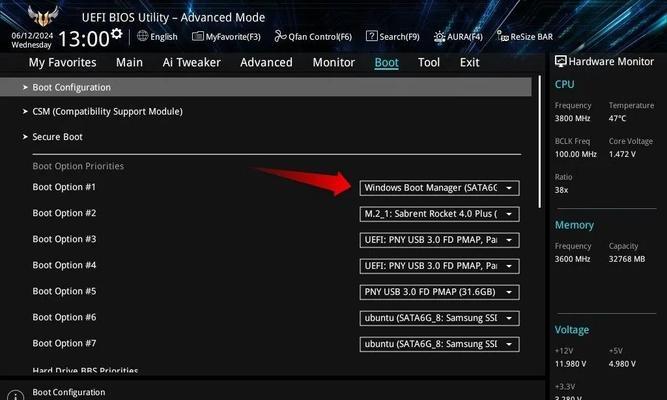Open the Ai Tweaker tab
667x400 pixels.
coord(191,63)
